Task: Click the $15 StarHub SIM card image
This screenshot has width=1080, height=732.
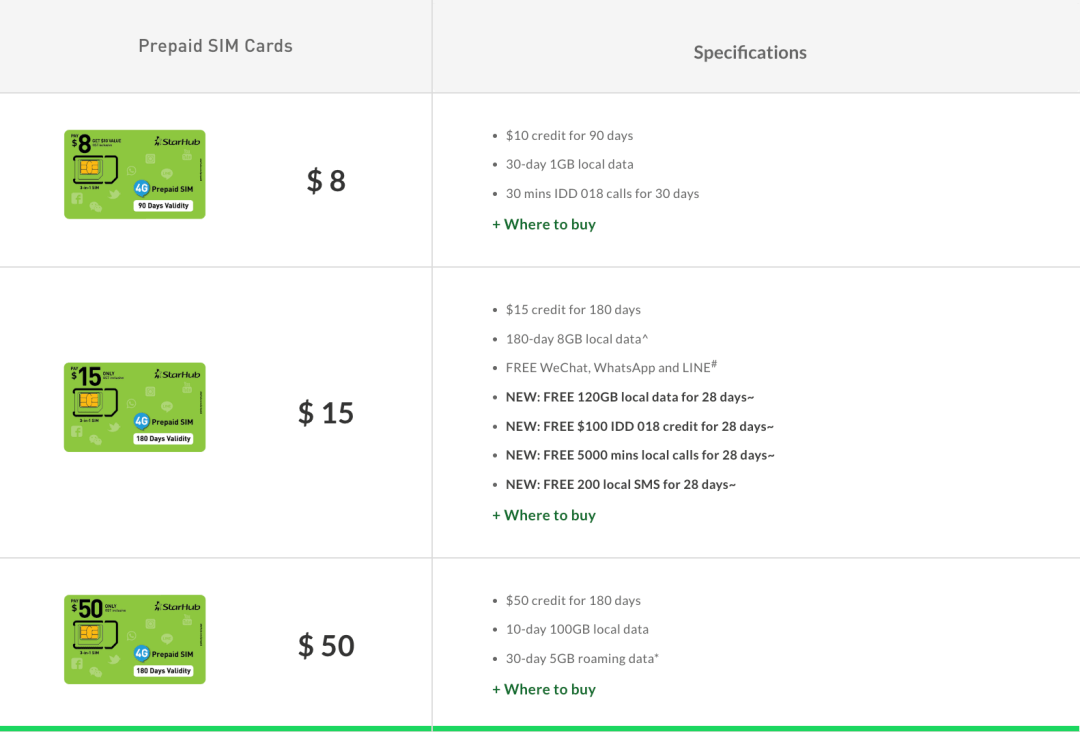Action: pos(135,407)
